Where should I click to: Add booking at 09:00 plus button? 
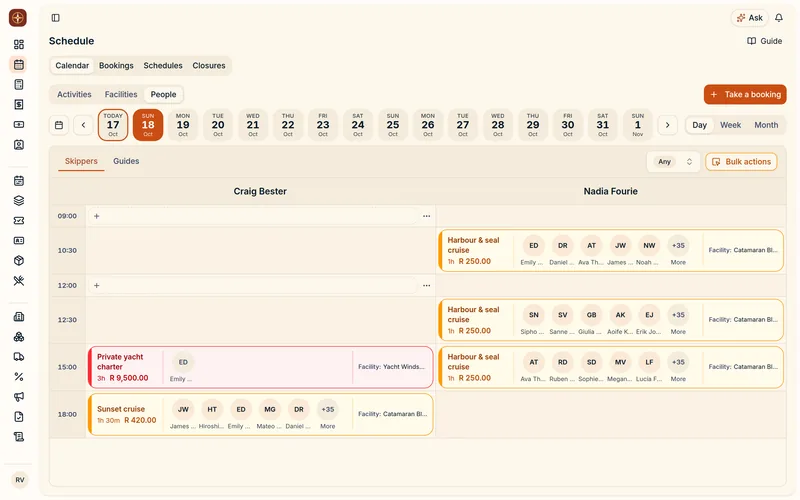click(x=96, y=216)
